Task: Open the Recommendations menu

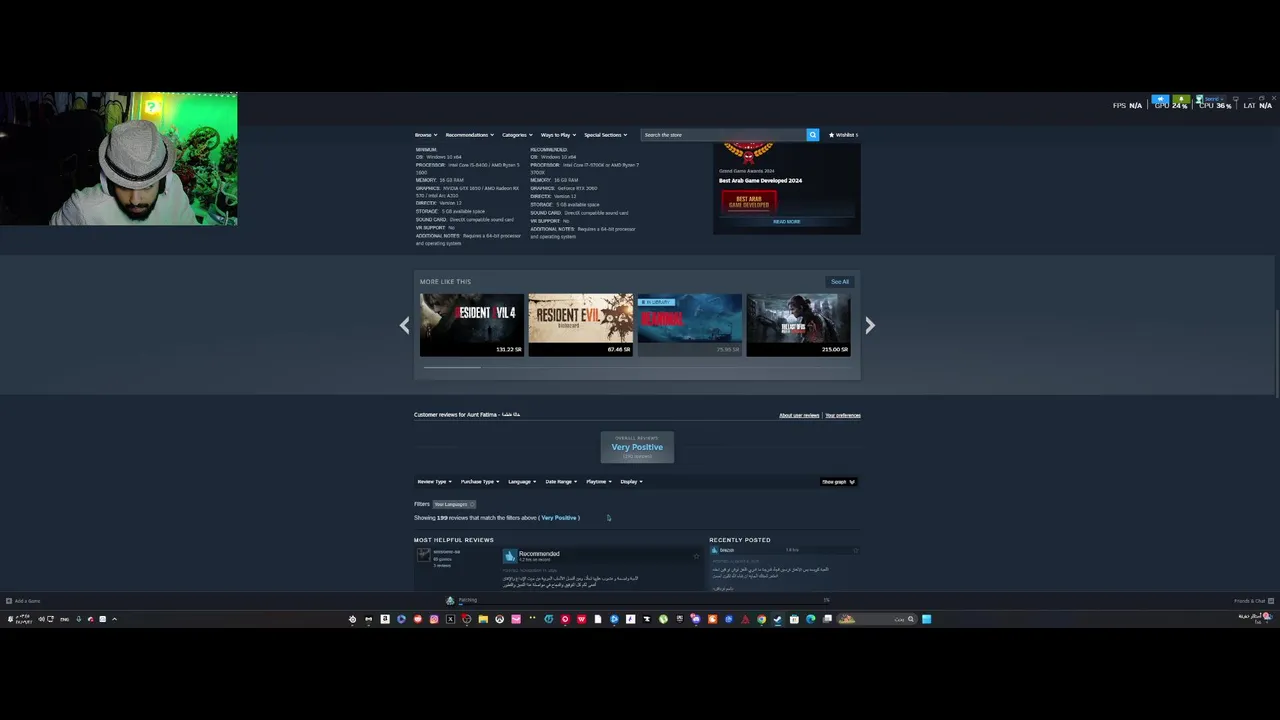Action: click(x=469, y=135)
